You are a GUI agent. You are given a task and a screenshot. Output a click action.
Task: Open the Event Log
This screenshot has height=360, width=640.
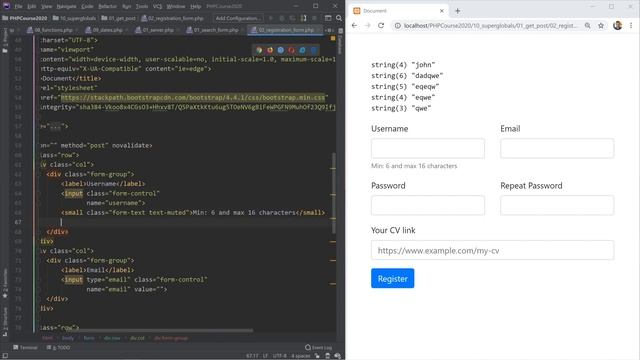click(x=318, y=347)
